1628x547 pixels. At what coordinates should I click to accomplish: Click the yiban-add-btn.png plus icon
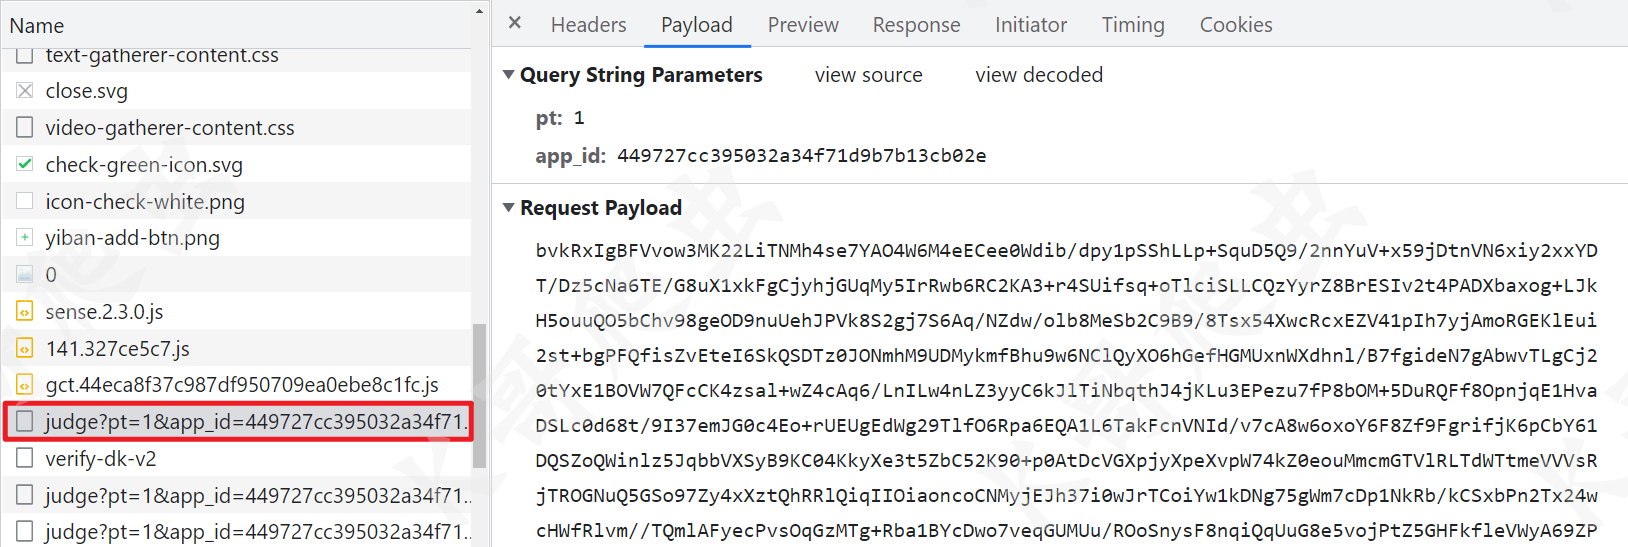[x=25, y=237]
